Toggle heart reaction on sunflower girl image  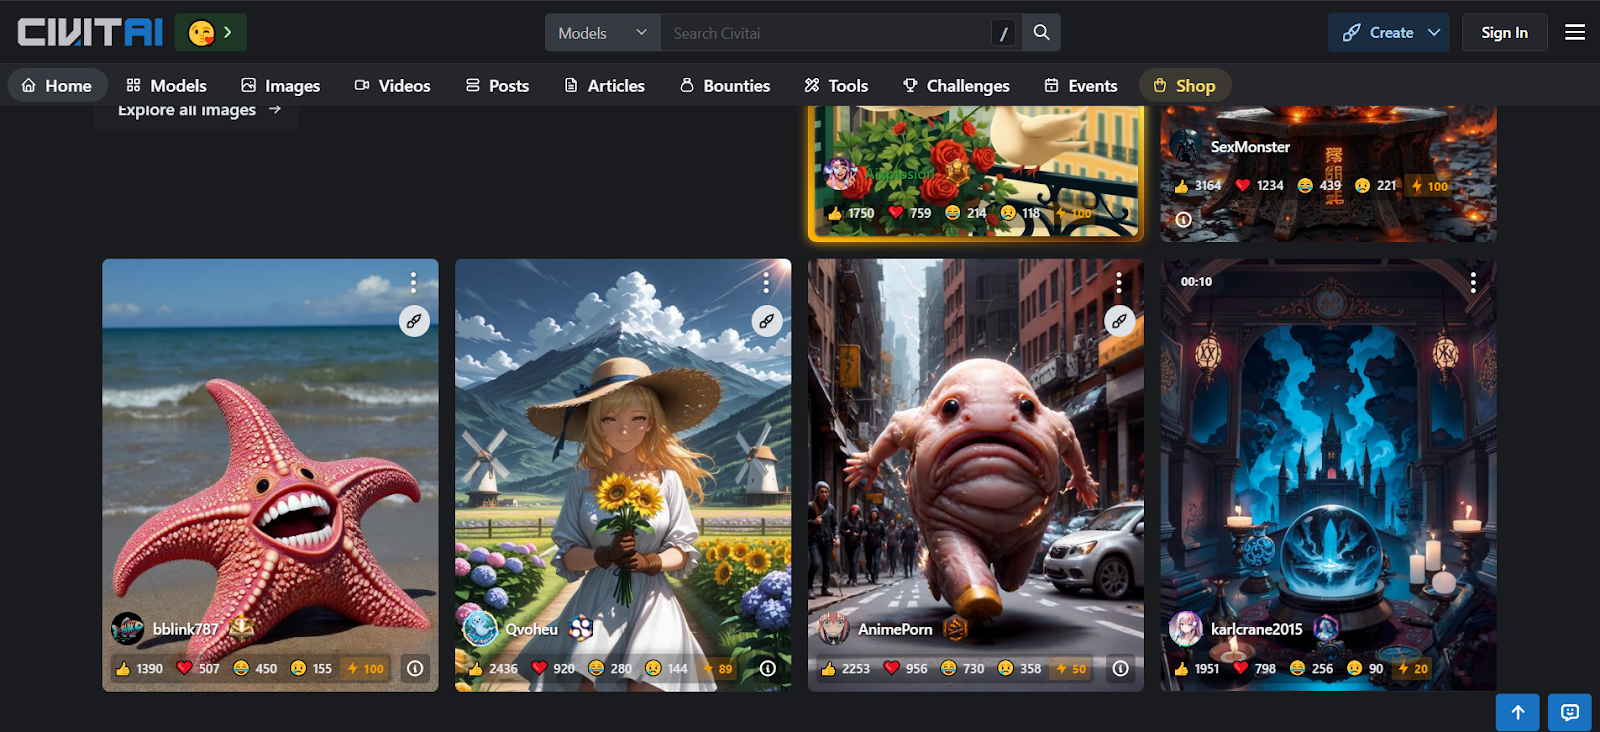click(x=553, y=668)
